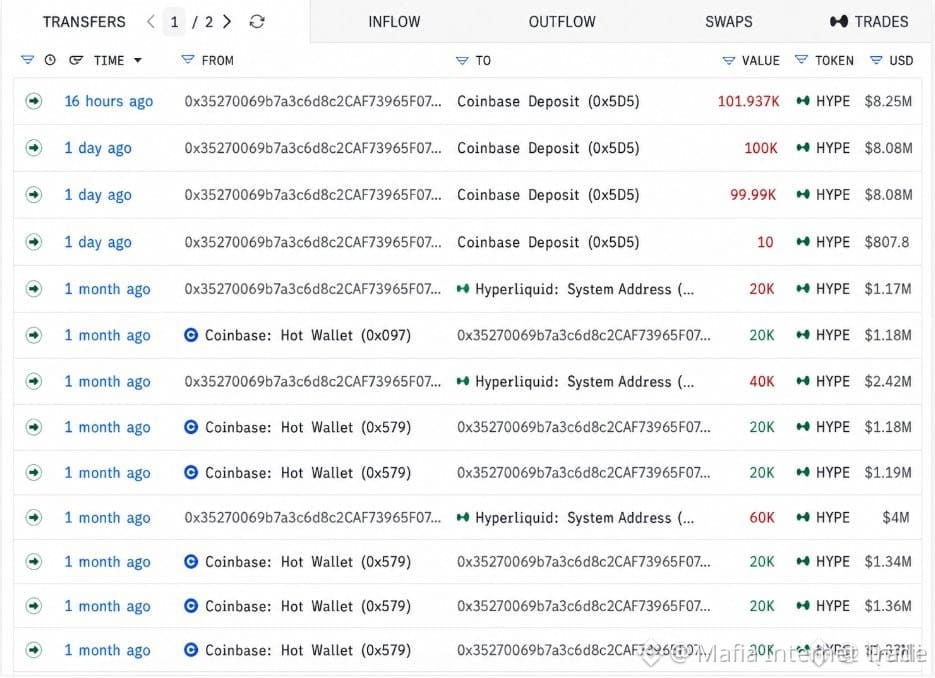The width and height of the screenshot is (935, 678).
Task: Click the clock icon in header
Action: coord(50,60)
